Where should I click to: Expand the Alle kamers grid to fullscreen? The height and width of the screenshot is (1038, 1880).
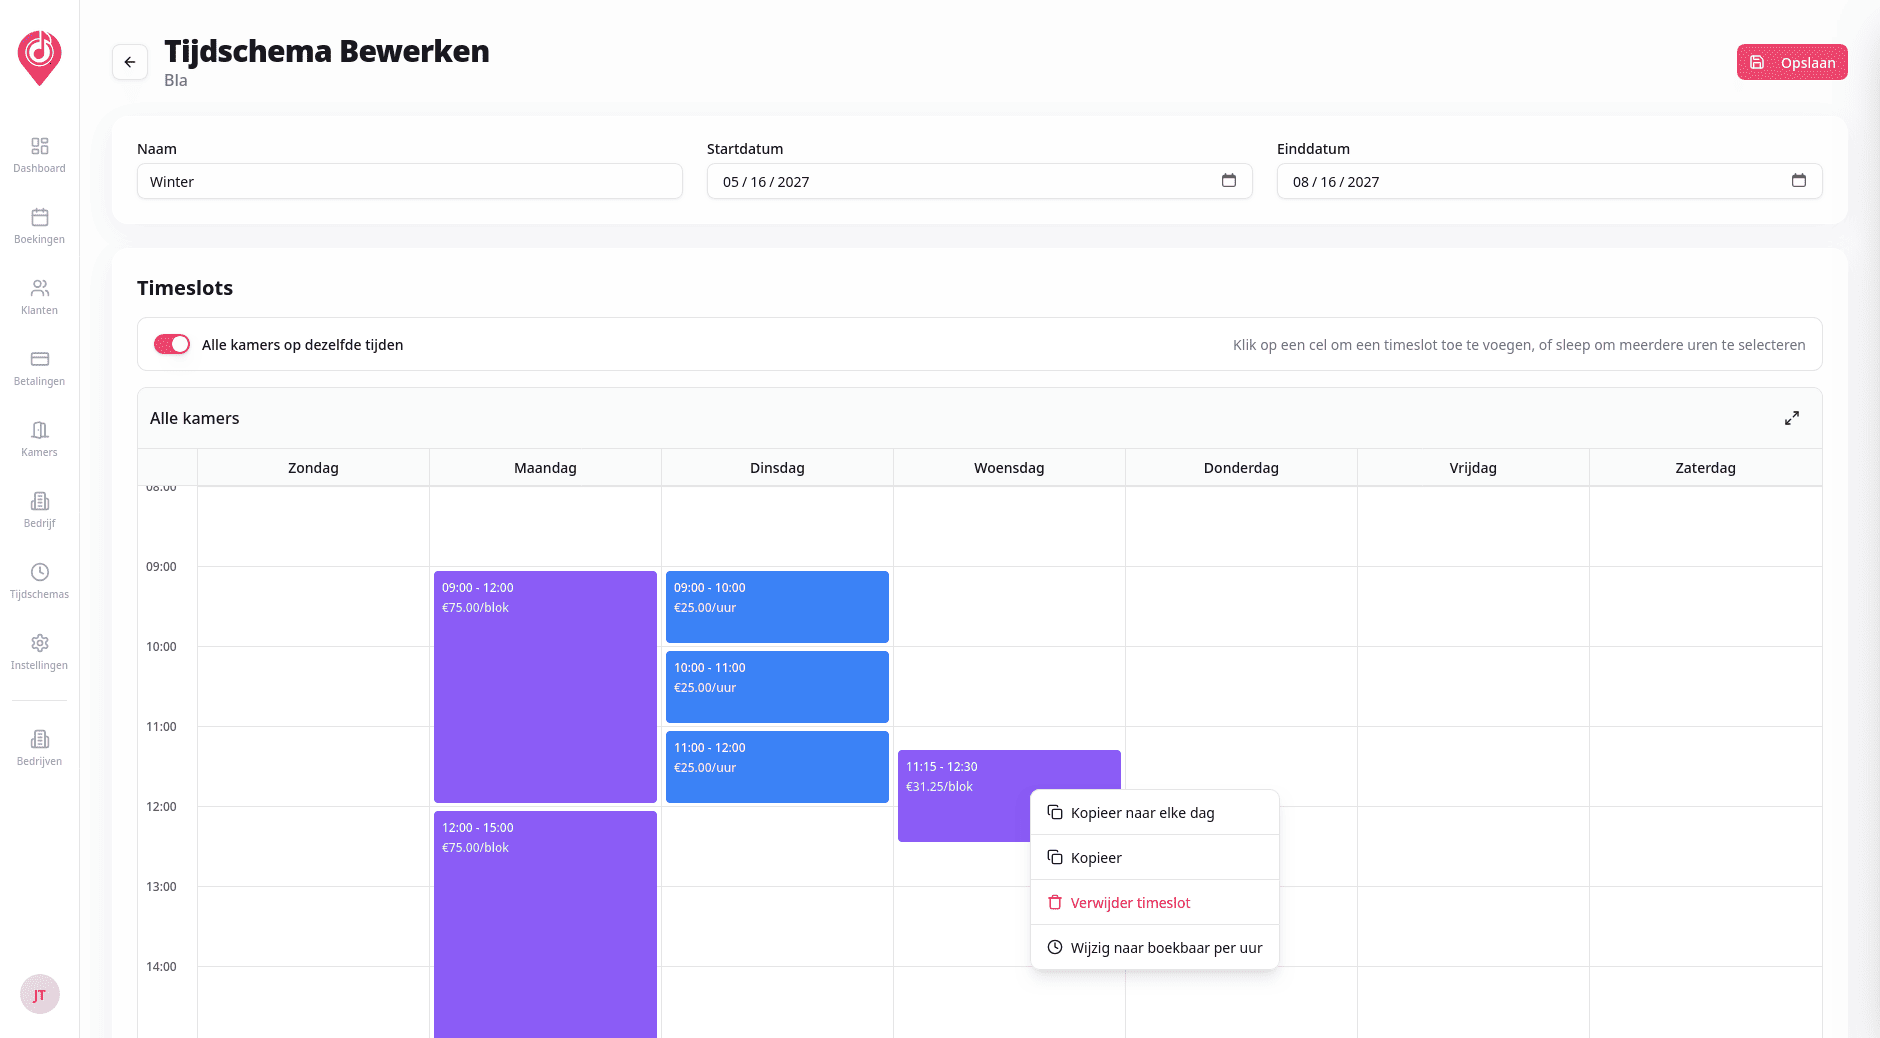1792,418
